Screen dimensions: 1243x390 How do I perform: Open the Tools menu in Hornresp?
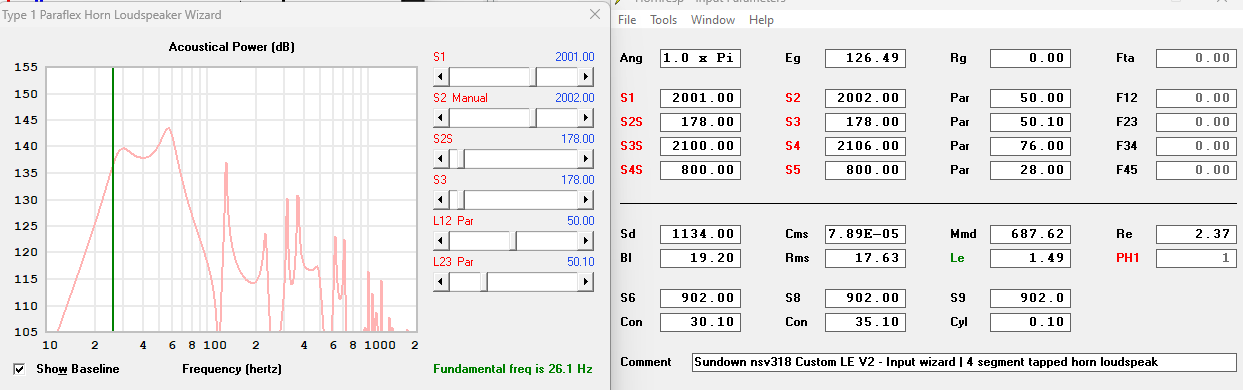(663, 20)
